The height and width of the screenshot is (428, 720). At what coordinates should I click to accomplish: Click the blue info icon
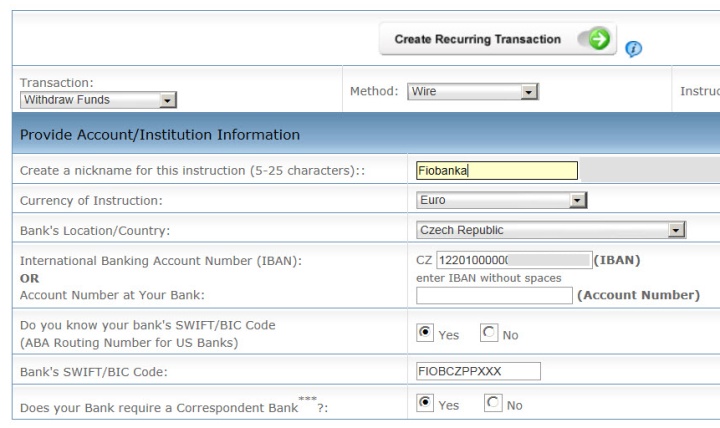(x=633, y=48)
